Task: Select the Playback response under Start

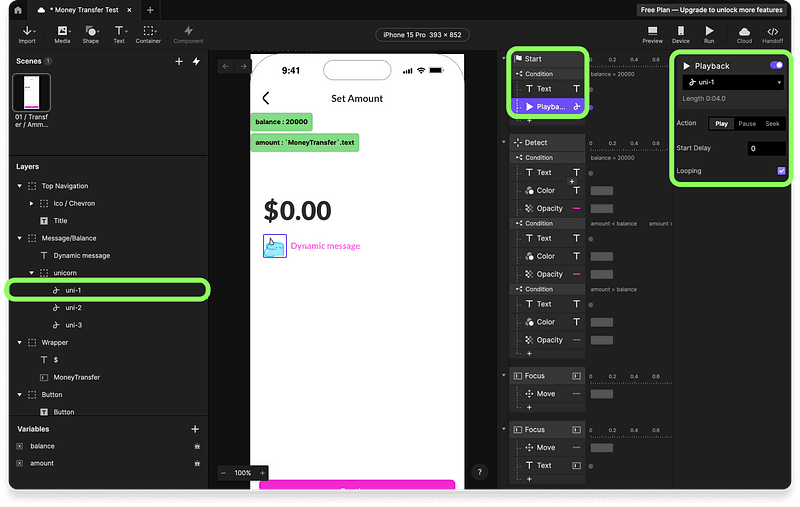Action: (547, 107)
